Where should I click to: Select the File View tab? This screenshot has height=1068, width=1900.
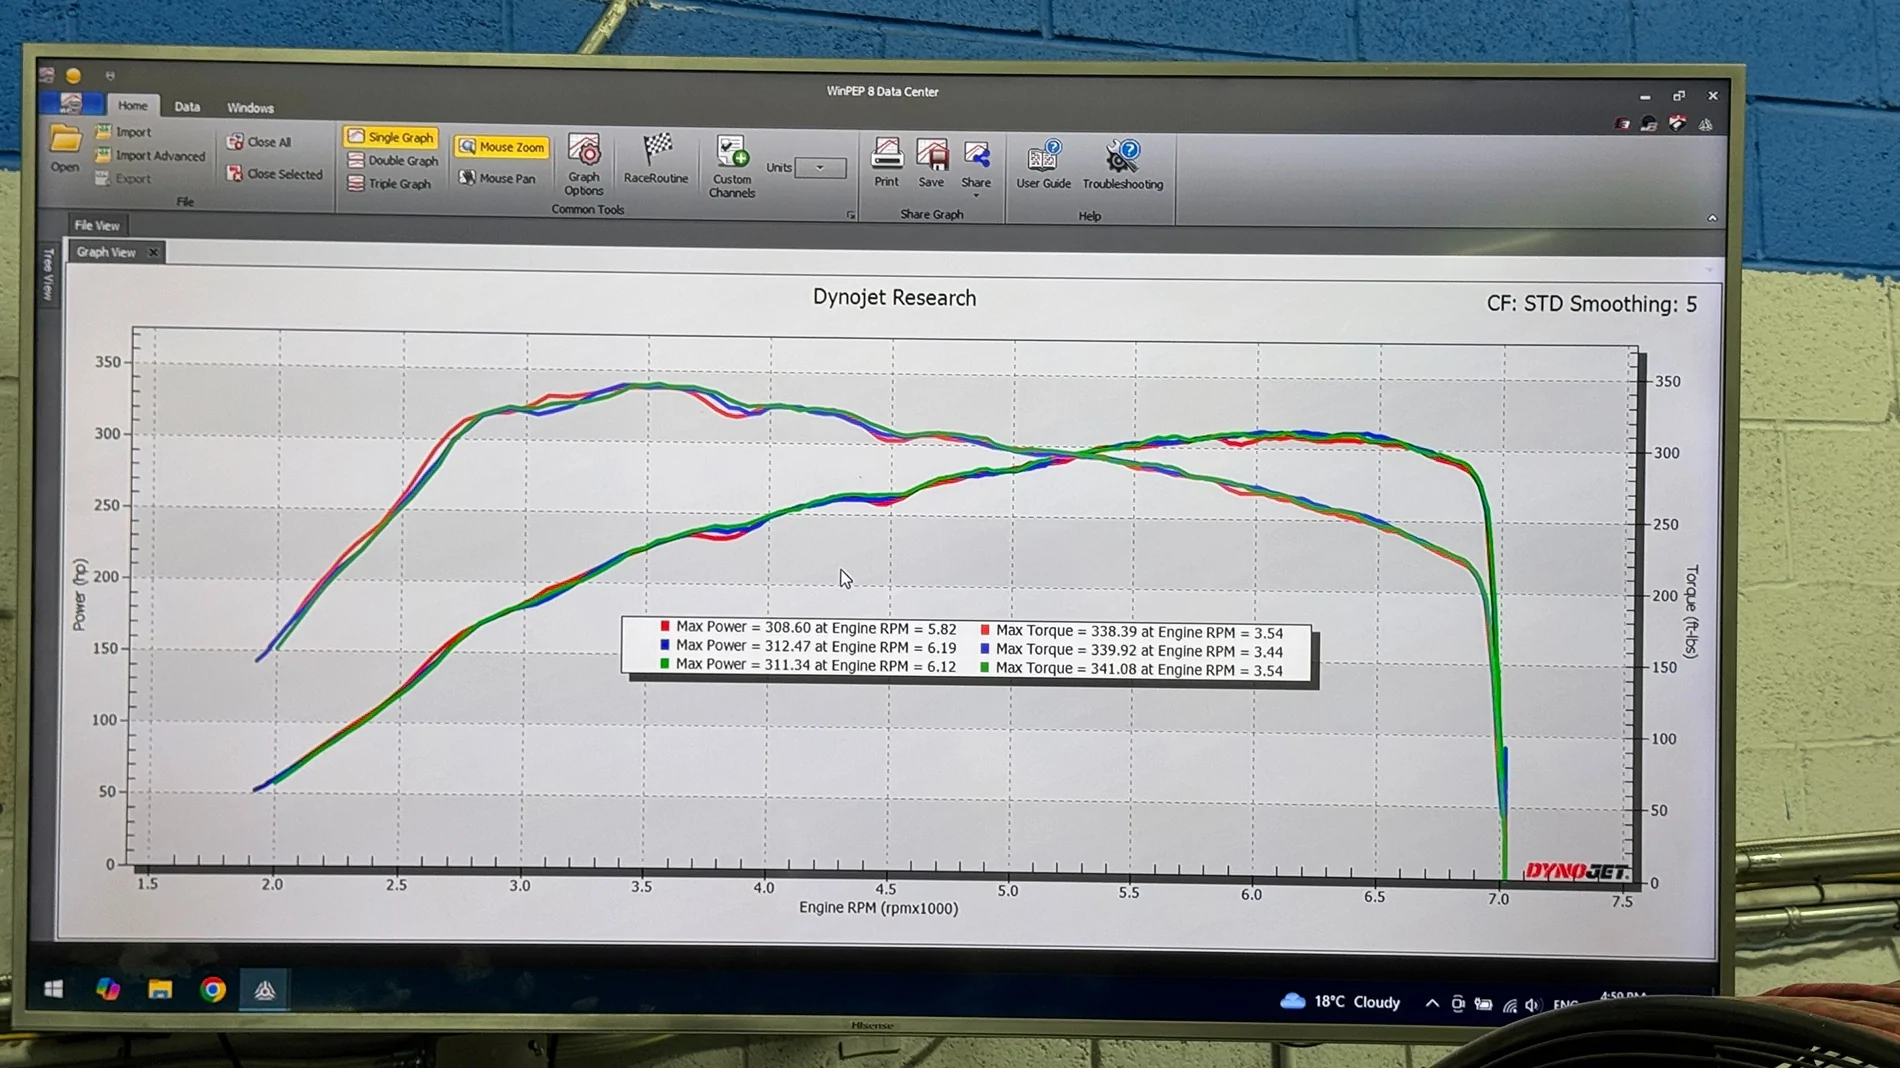(97, 225)
